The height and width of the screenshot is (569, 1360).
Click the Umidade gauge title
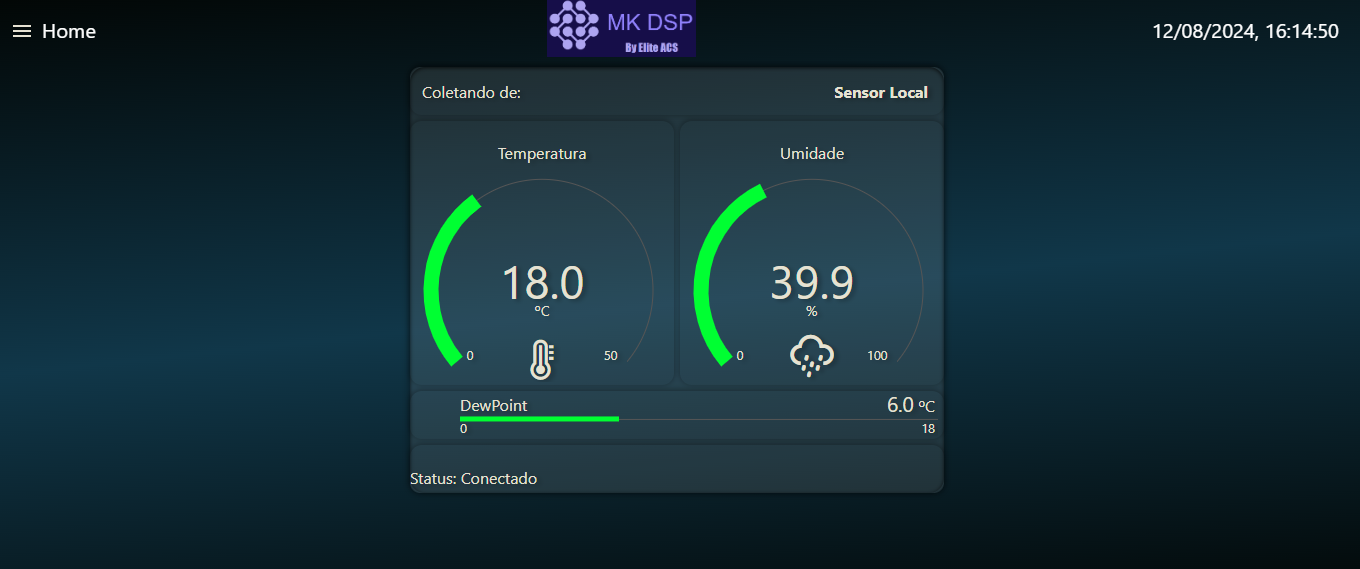tap(812, 154)
